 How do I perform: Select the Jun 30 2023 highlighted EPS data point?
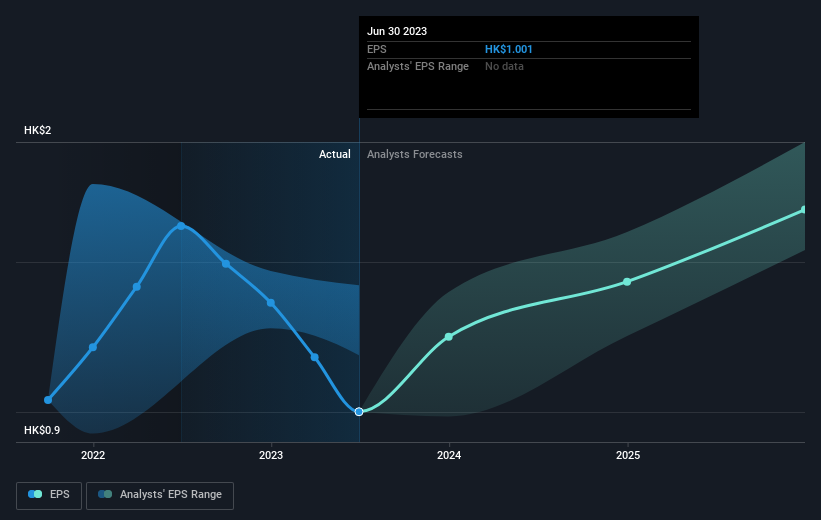pyautogui.click(x=359, y=412)
